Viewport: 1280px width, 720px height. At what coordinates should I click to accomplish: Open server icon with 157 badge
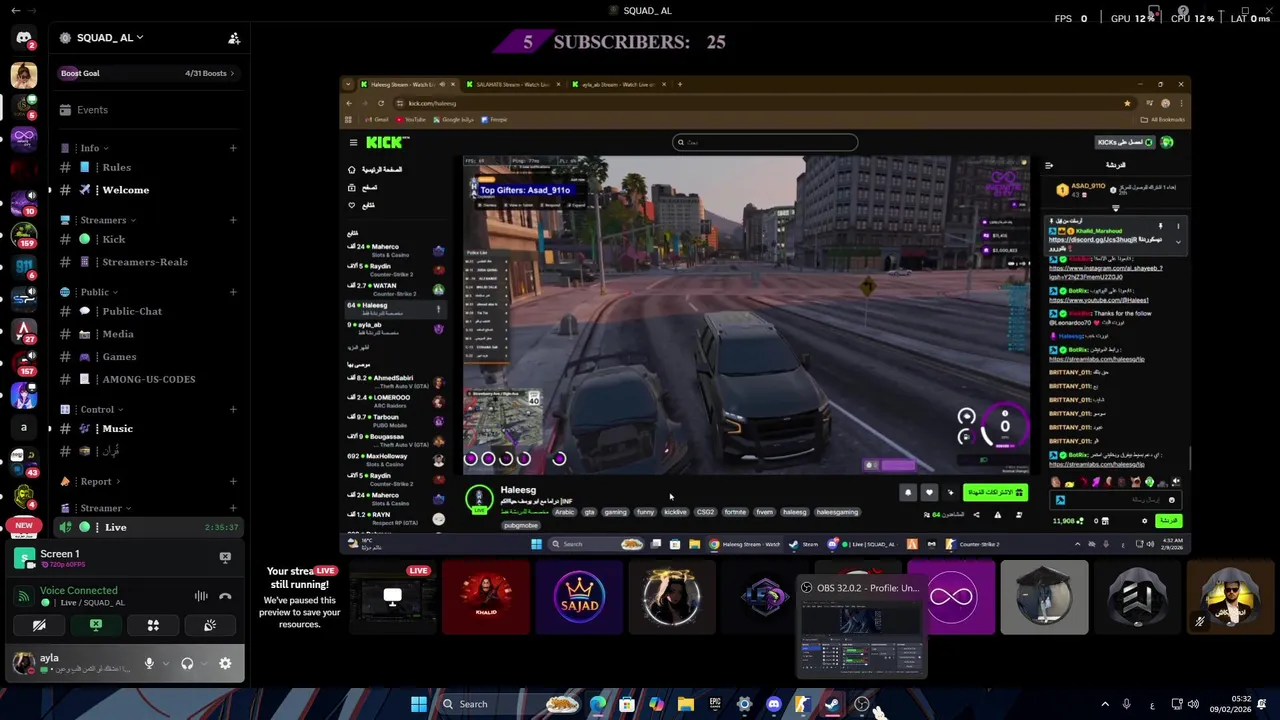[x=24, y=362]
